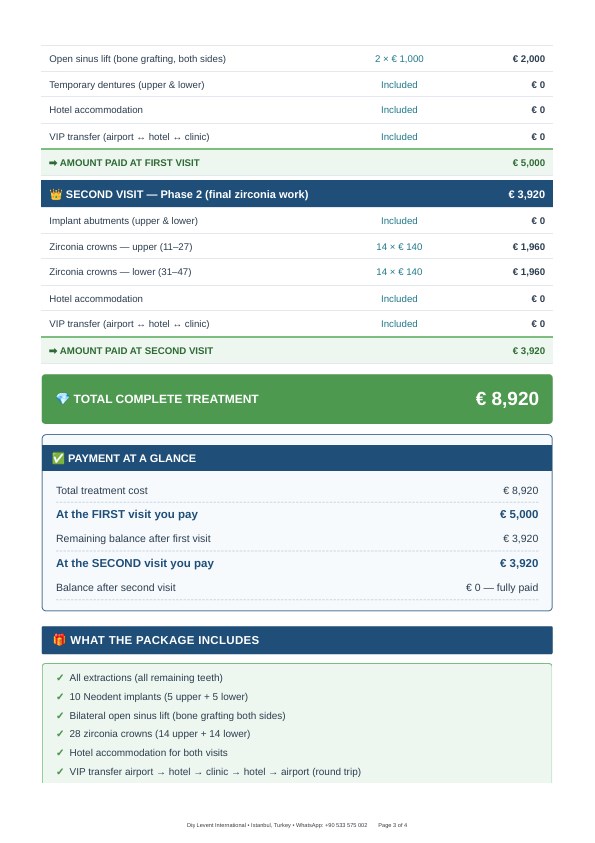Click the checkmark beside All extractions

click(x=60, y=677)
